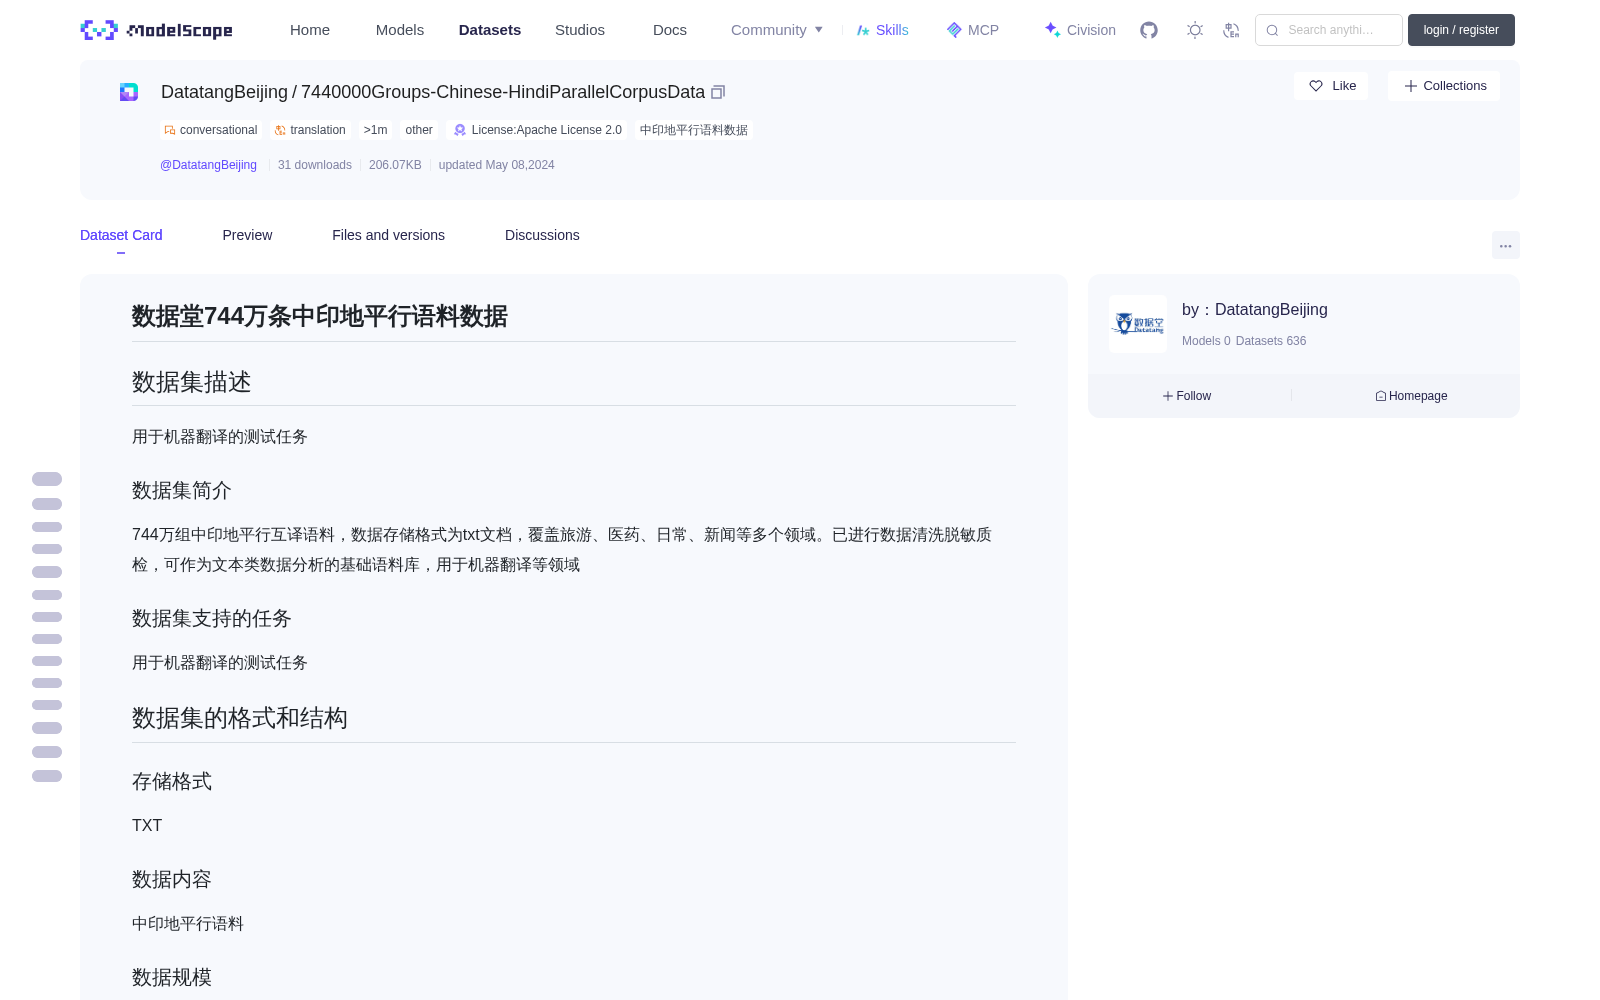Copy the dataset name using copy icon
Screen dimensions: 1600x1000
coord(718,92)
